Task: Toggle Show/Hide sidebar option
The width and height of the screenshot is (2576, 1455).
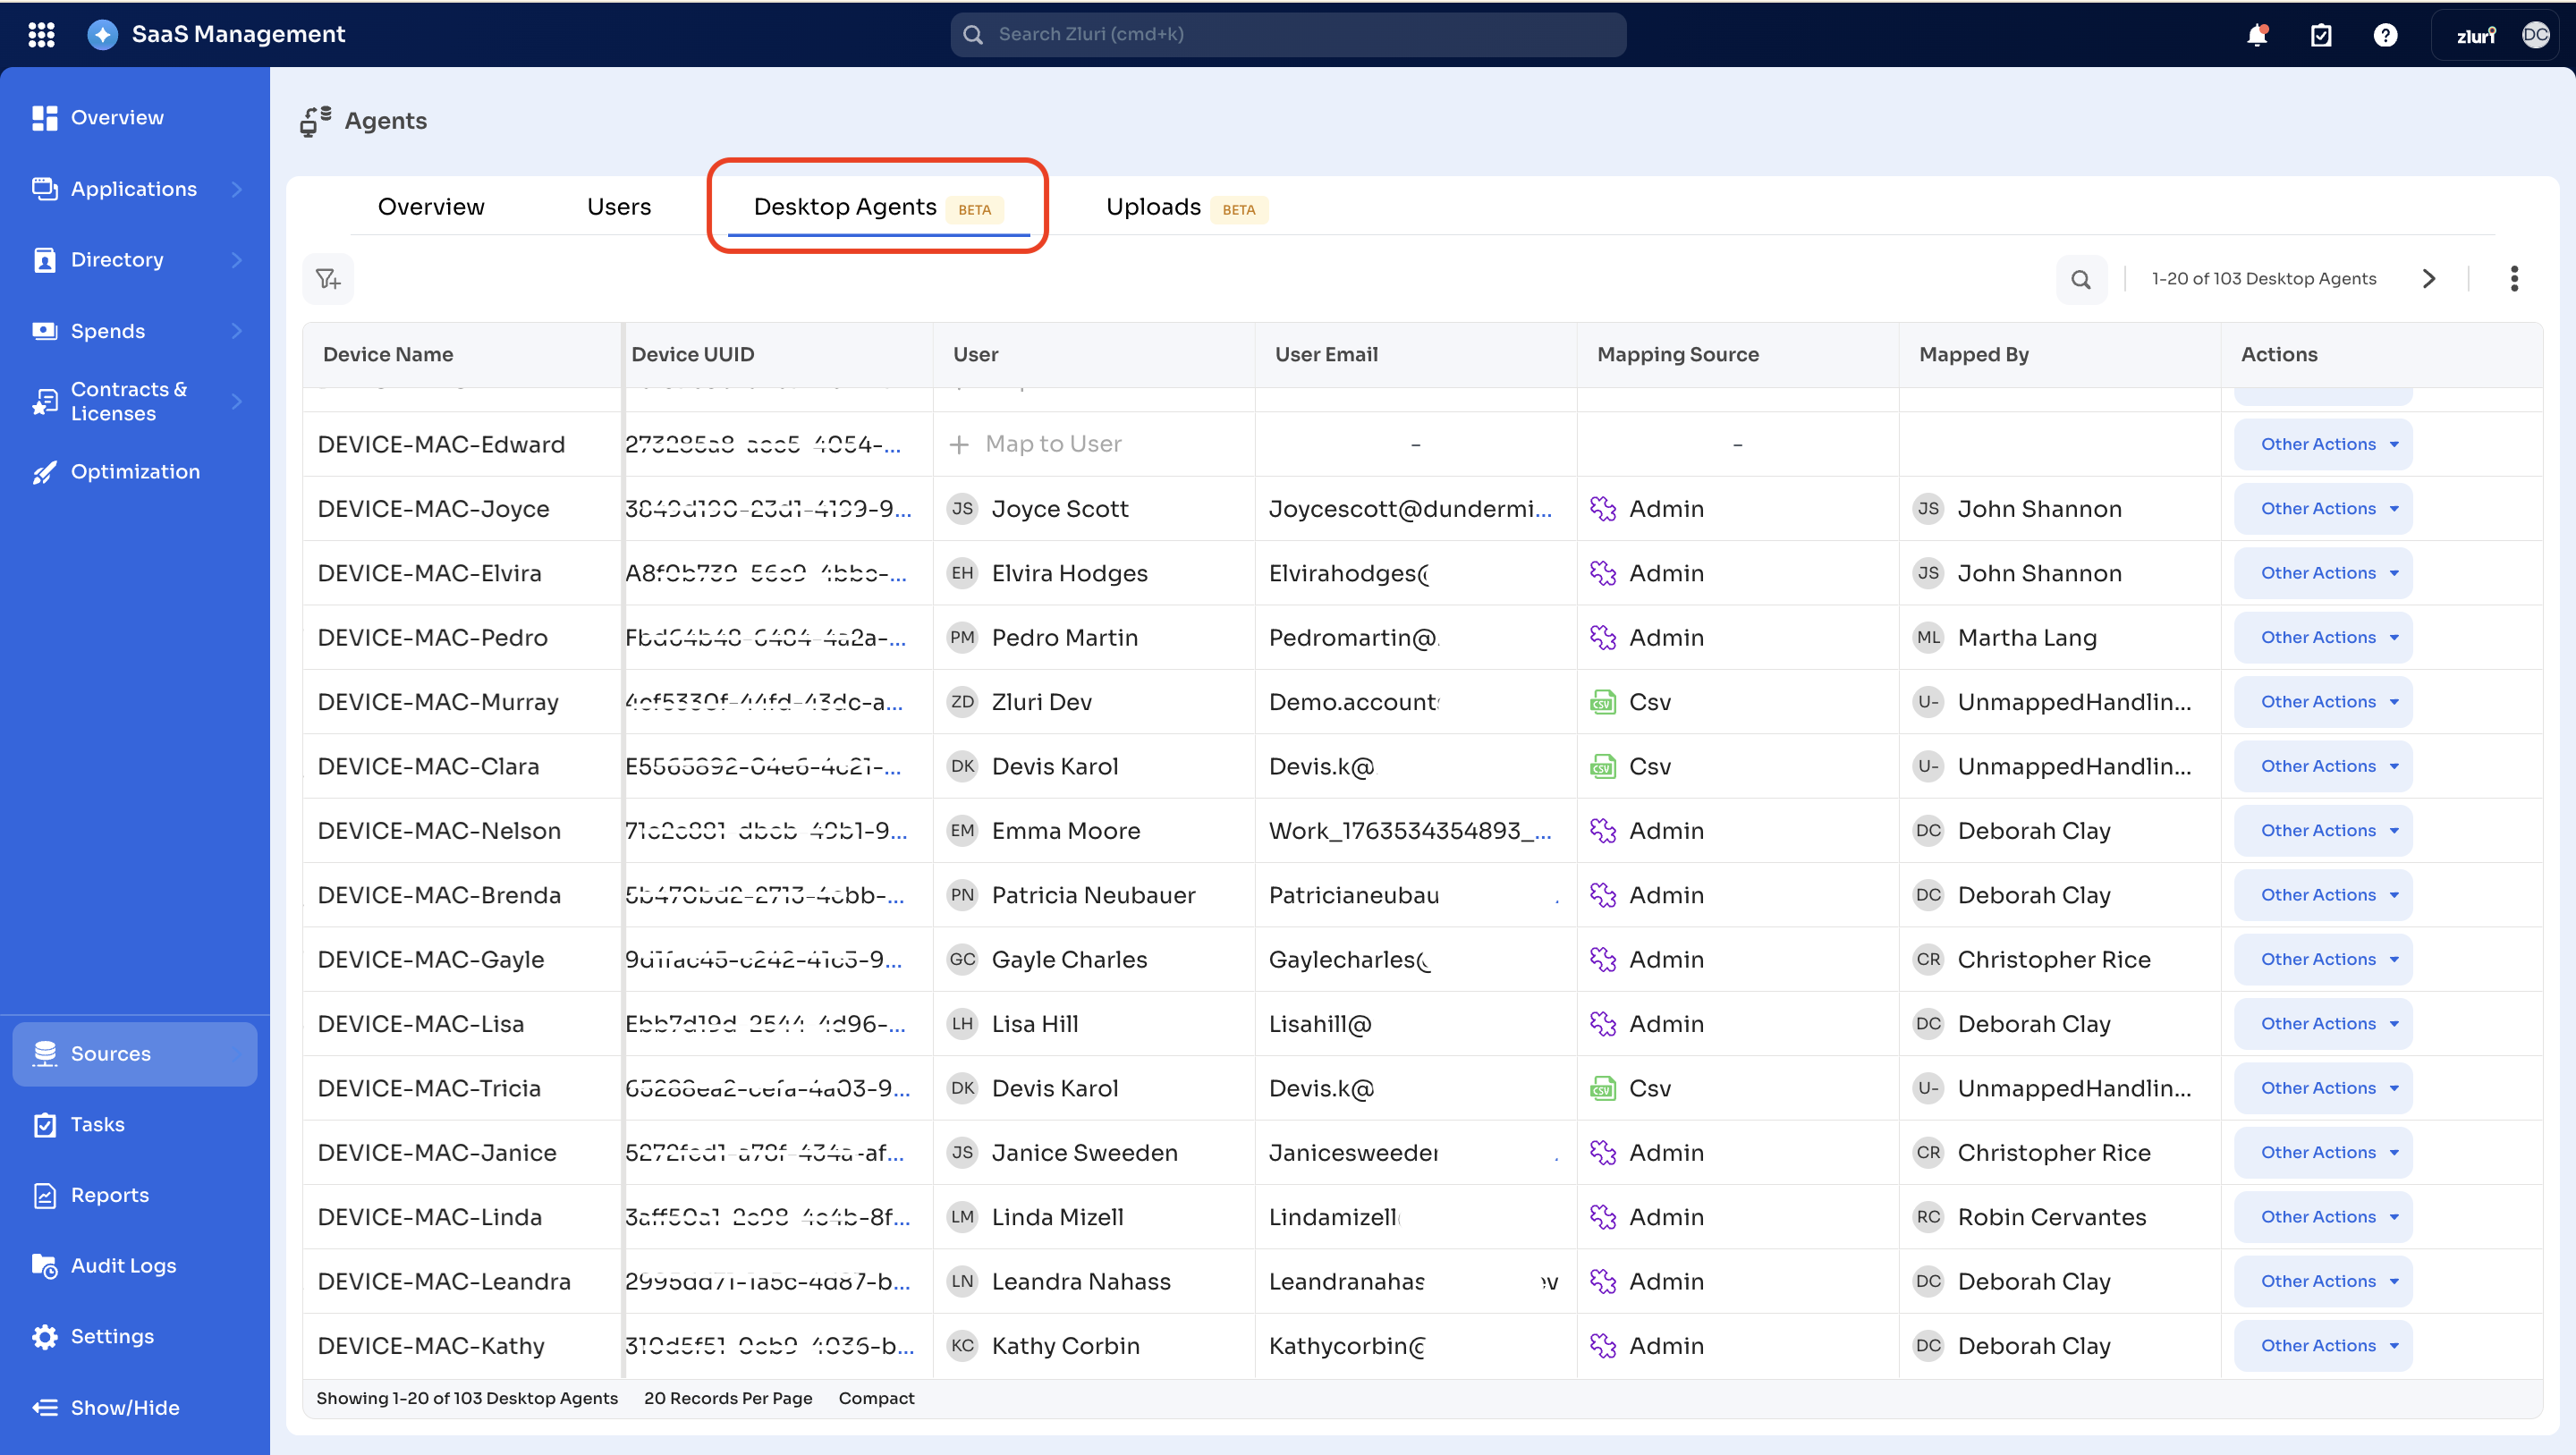Action: [124, 1407]
